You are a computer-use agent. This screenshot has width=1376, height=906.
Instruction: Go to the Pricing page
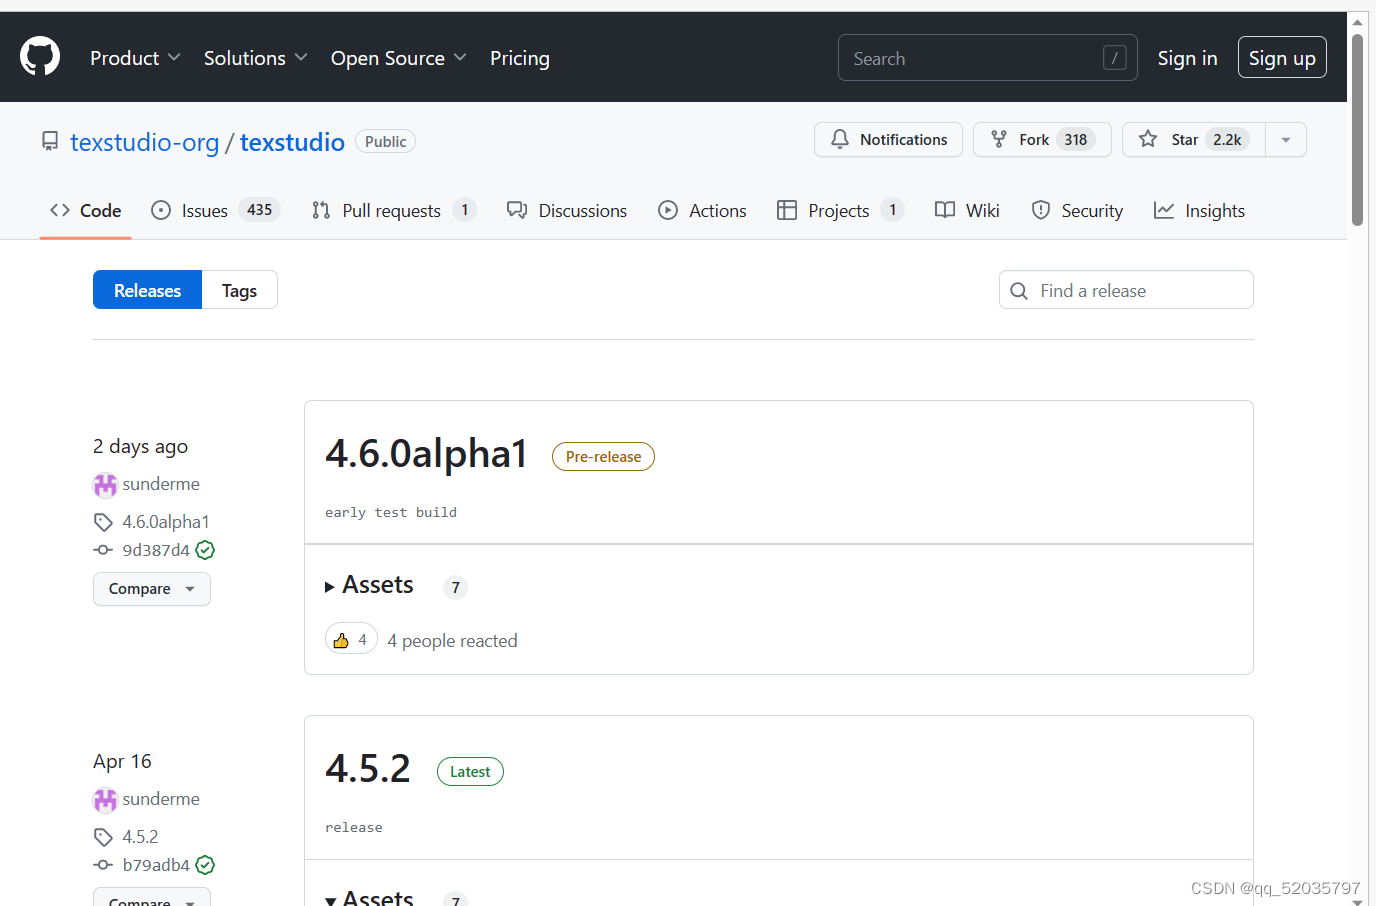click(520, 58)
